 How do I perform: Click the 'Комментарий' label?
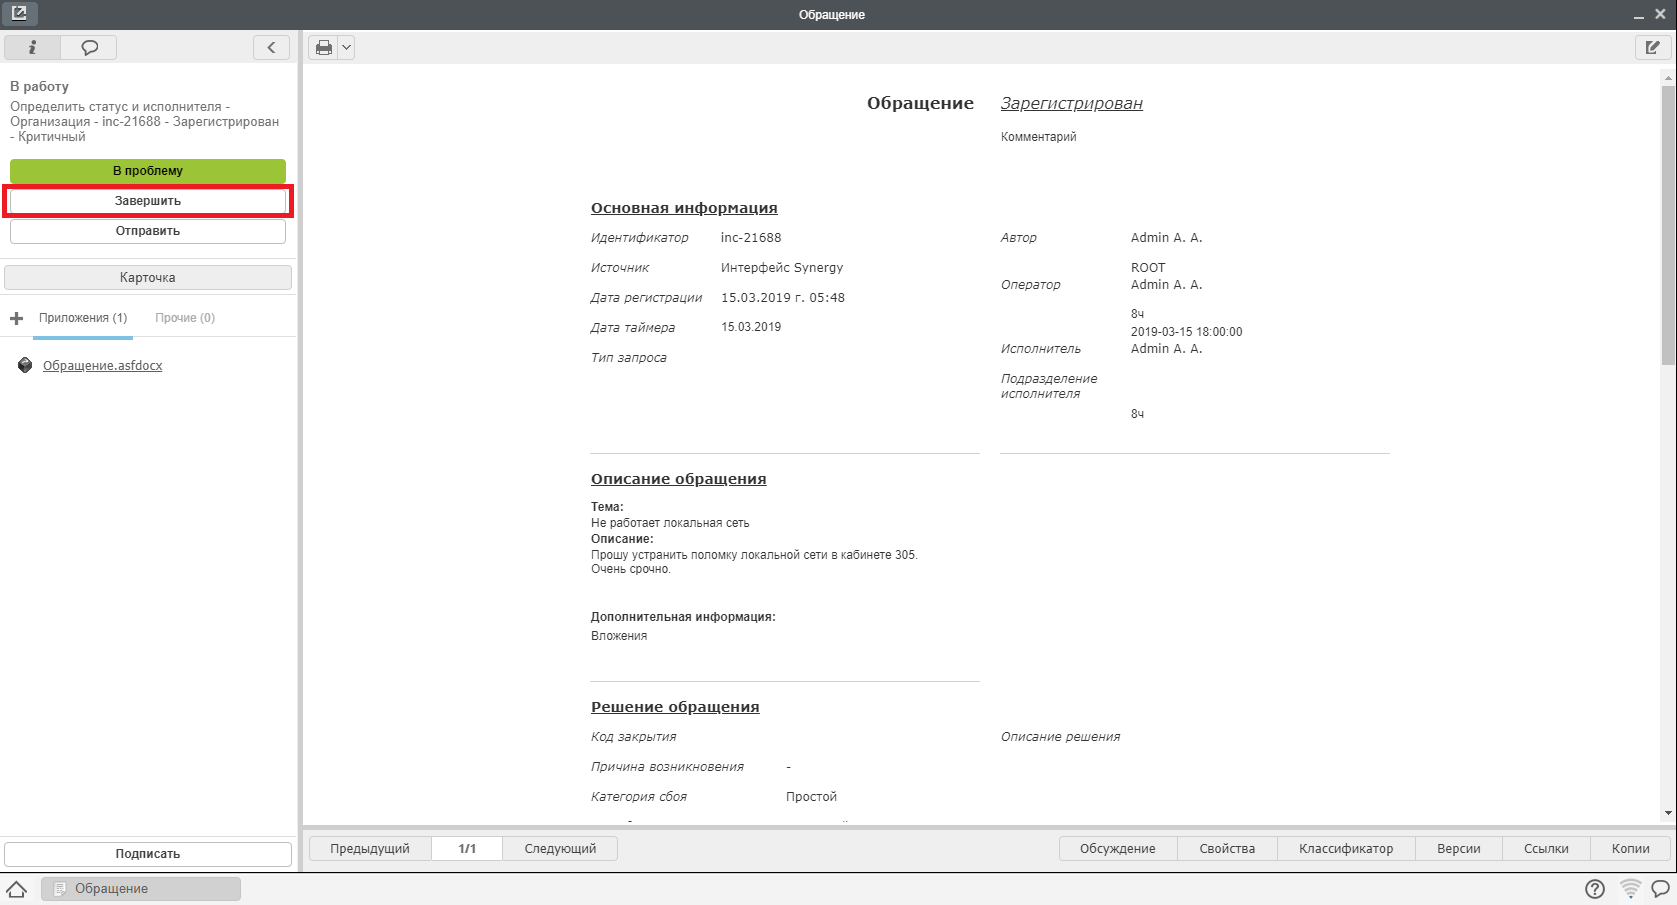coord(1039,137)
